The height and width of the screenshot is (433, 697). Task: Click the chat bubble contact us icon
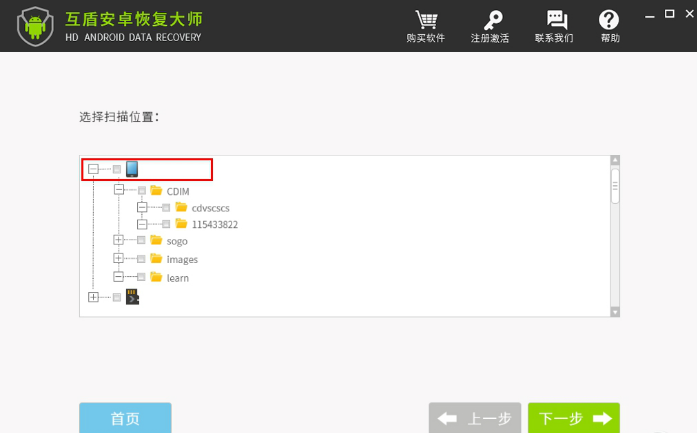pos(556,20)
